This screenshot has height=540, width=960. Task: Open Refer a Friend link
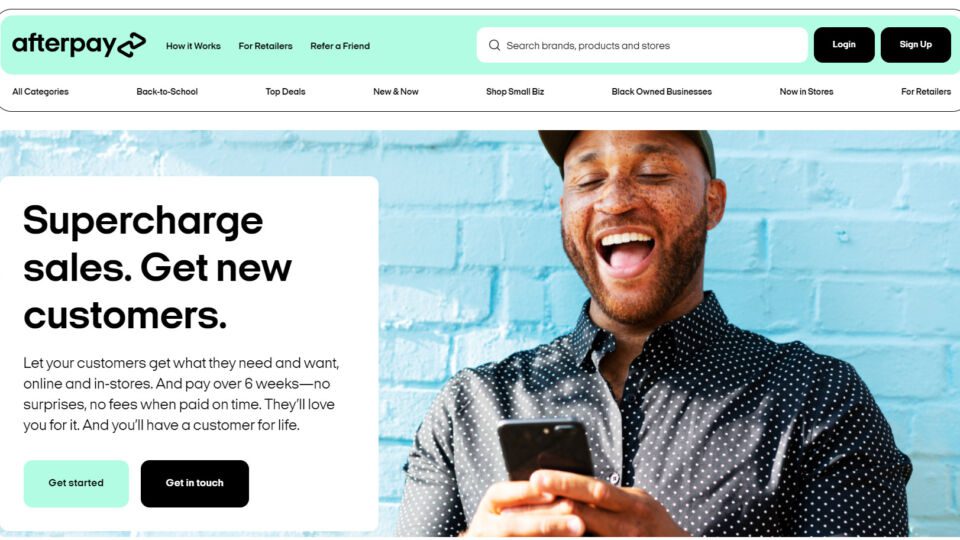[x=340, y=46]
